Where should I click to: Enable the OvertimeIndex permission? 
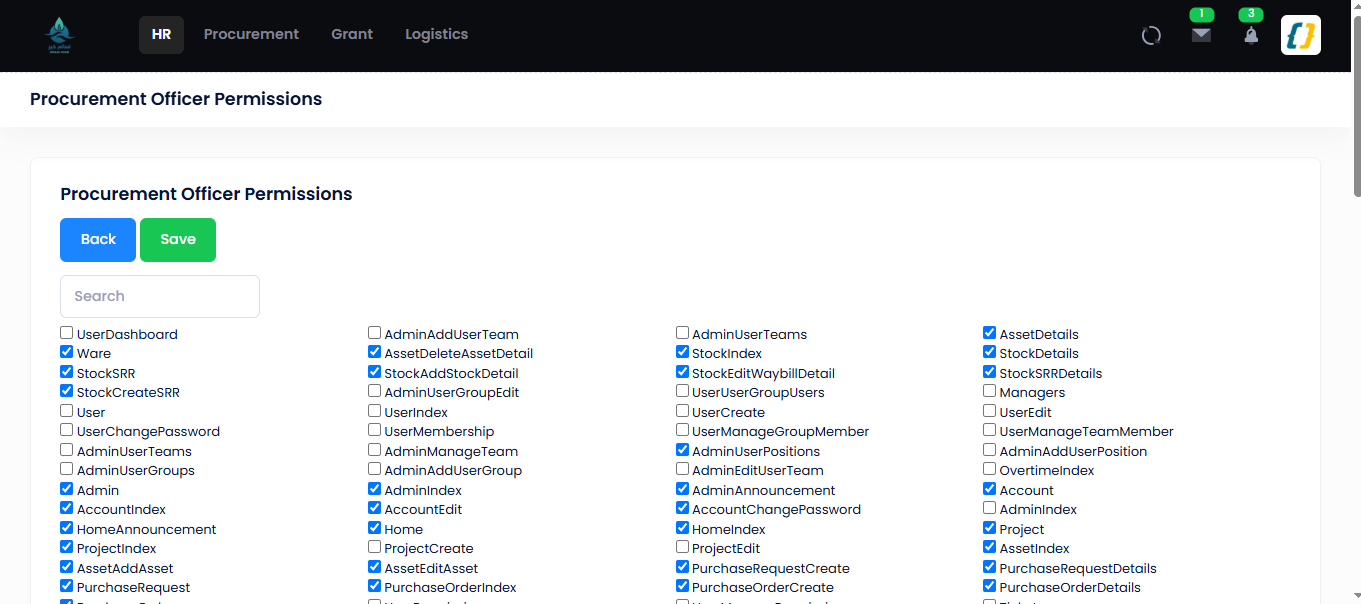990,469
